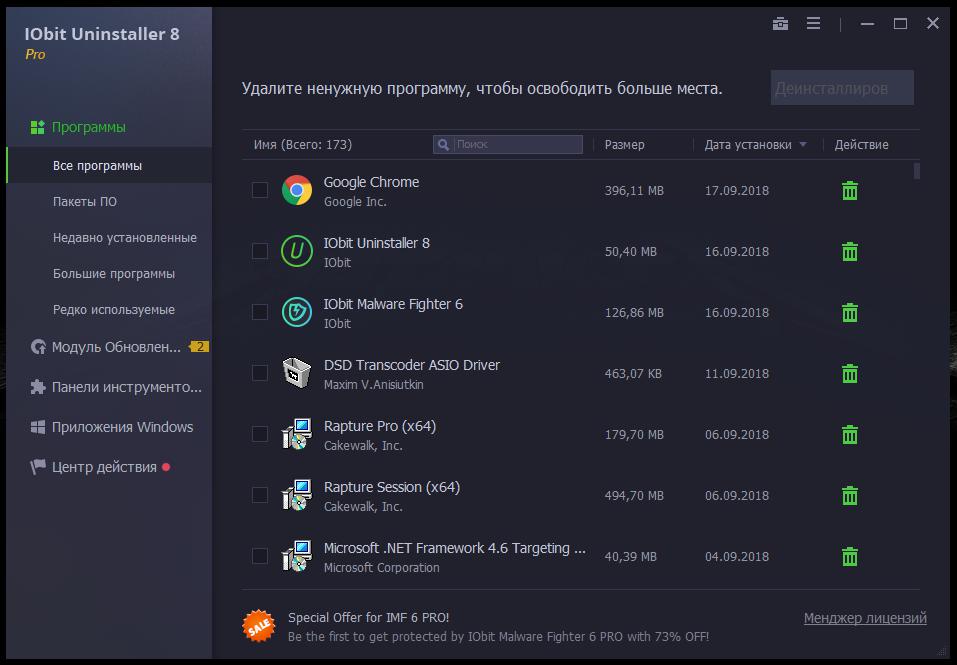Screen dimensions: 957x665
Task: Tick the Microsoft .NET Framework 4.6 checkbox
Action: pos(260,556)
